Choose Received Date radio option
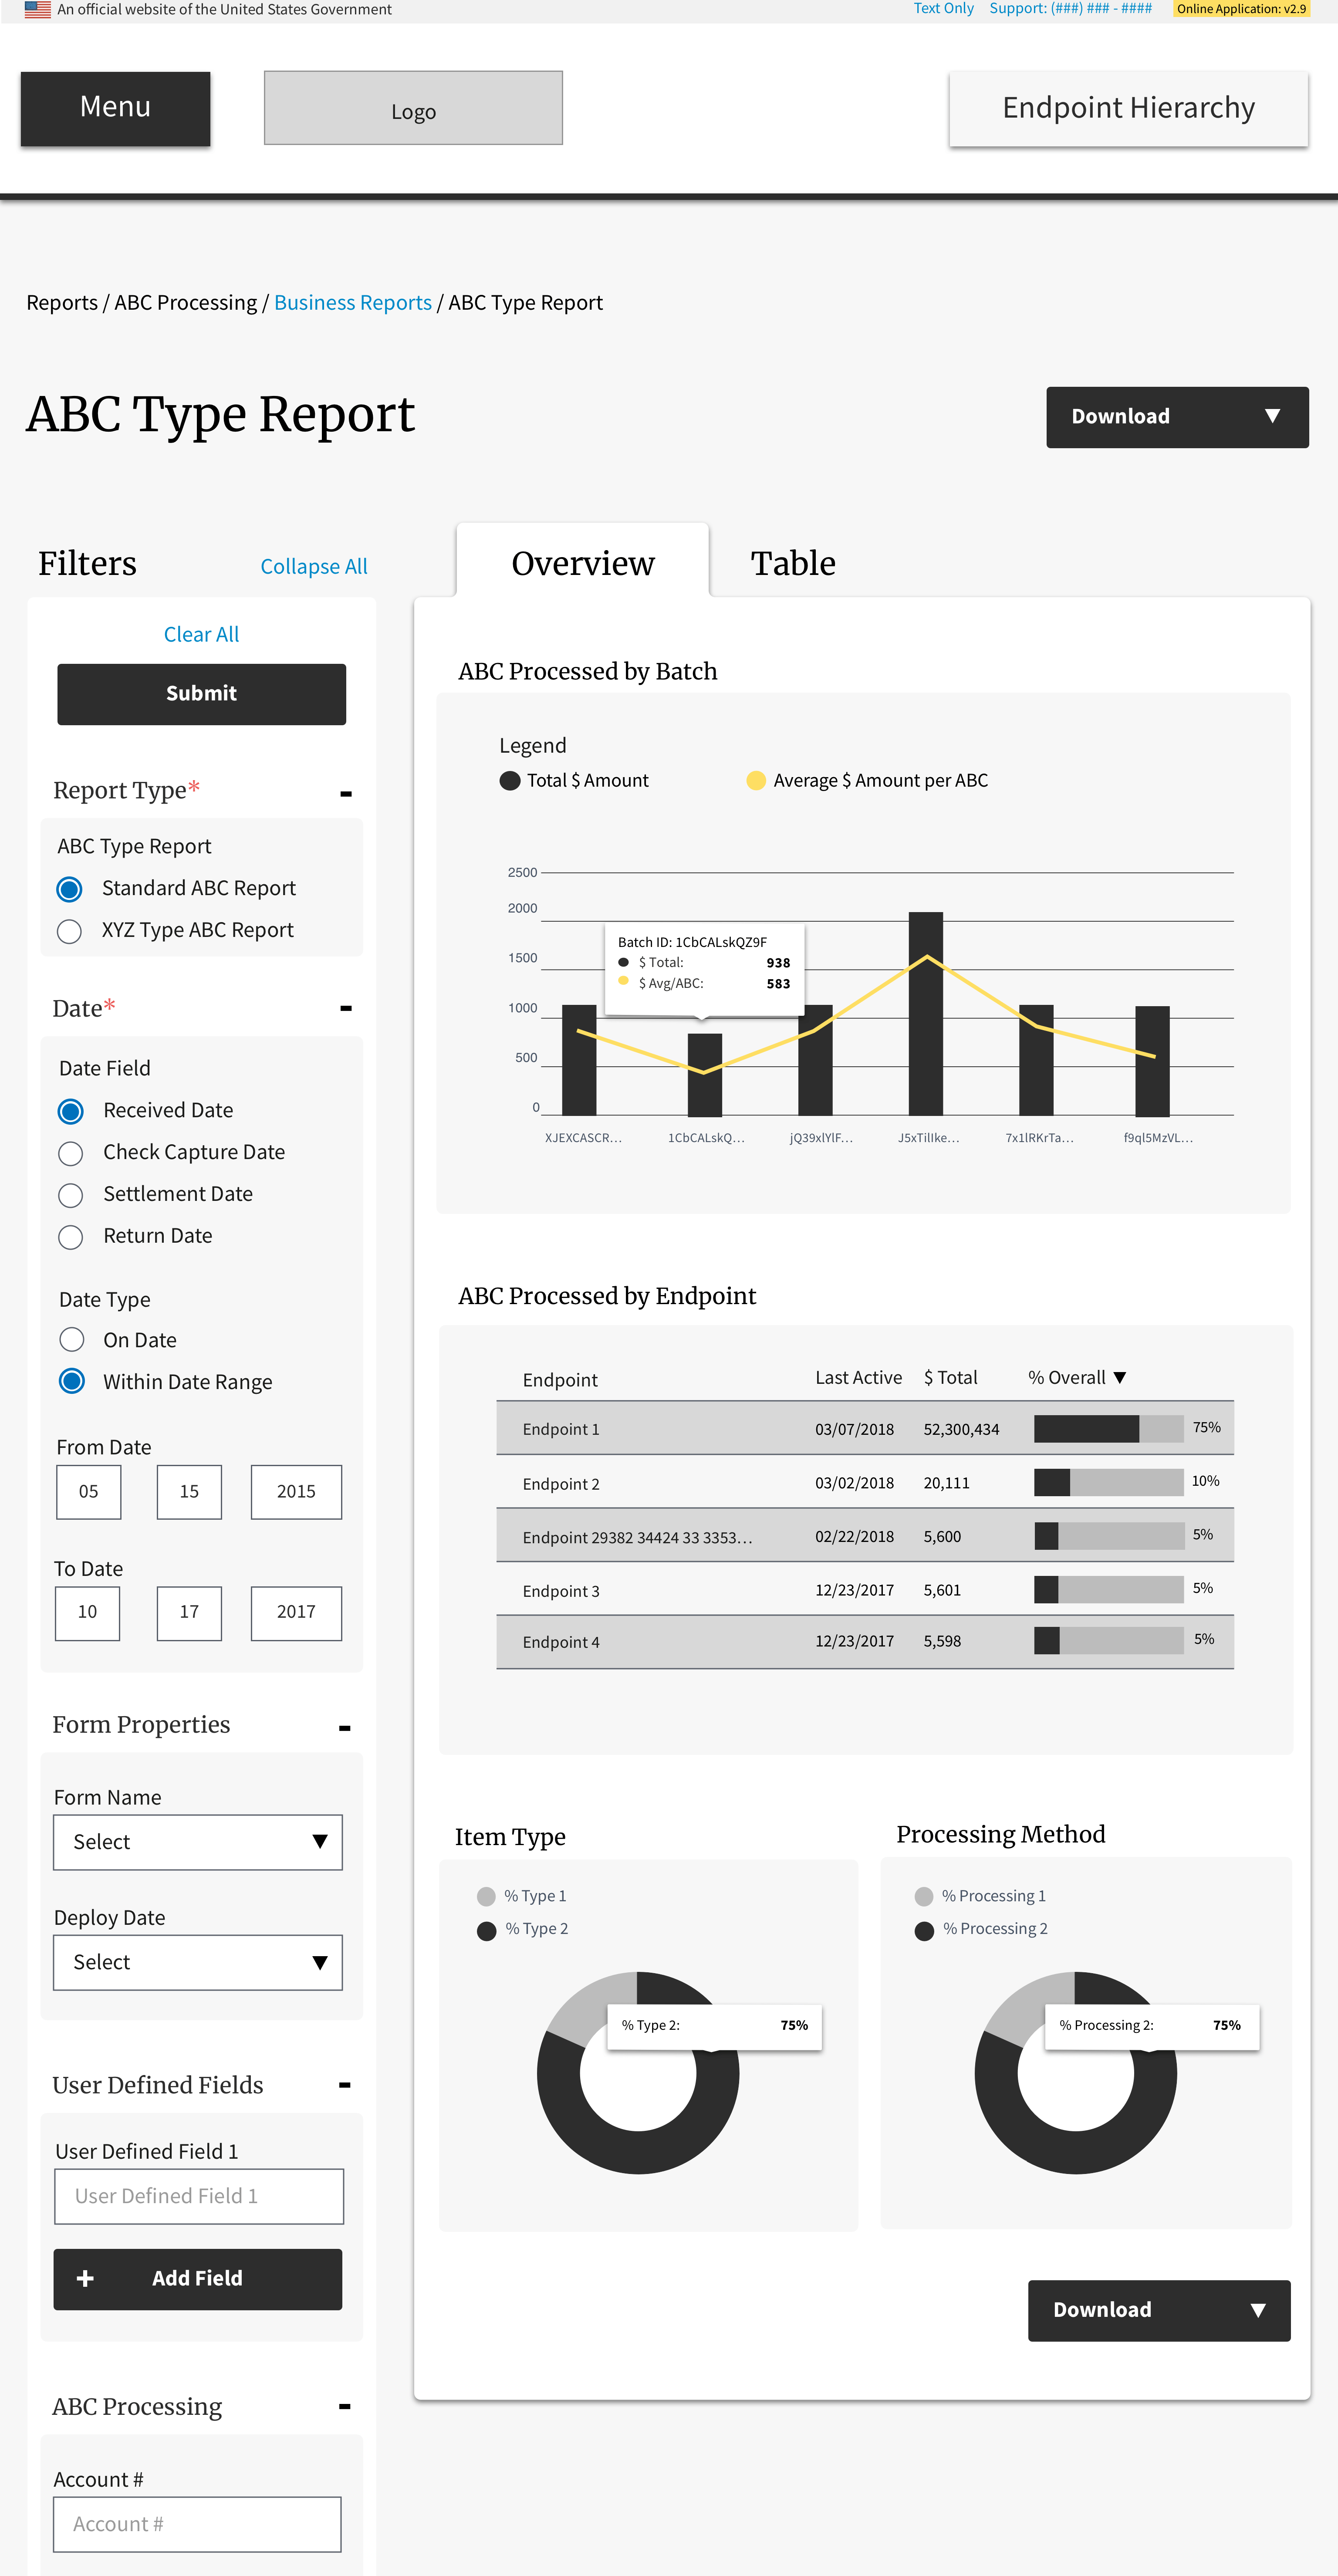This screenshot has width=1338, height=2576. click(70, 1111)
